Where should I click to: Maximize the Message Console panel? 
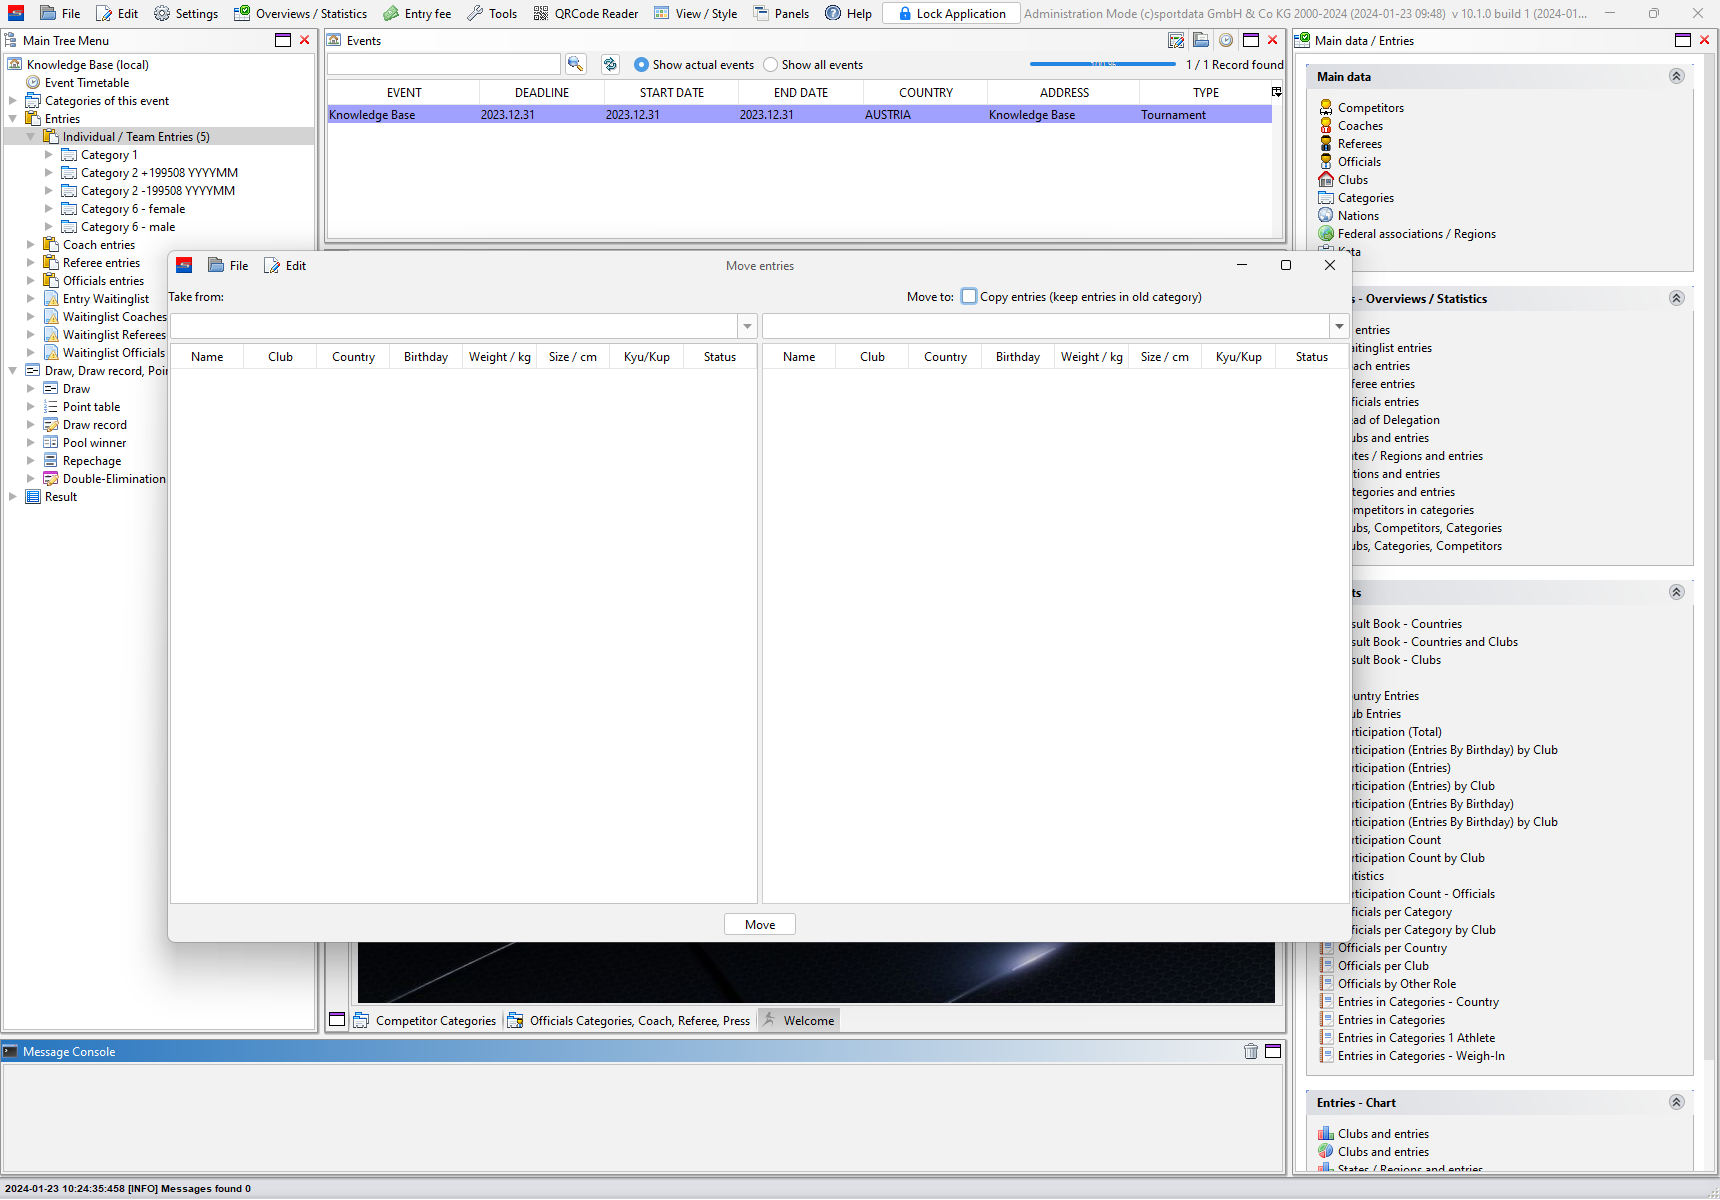click(x=1273, y=1051)
